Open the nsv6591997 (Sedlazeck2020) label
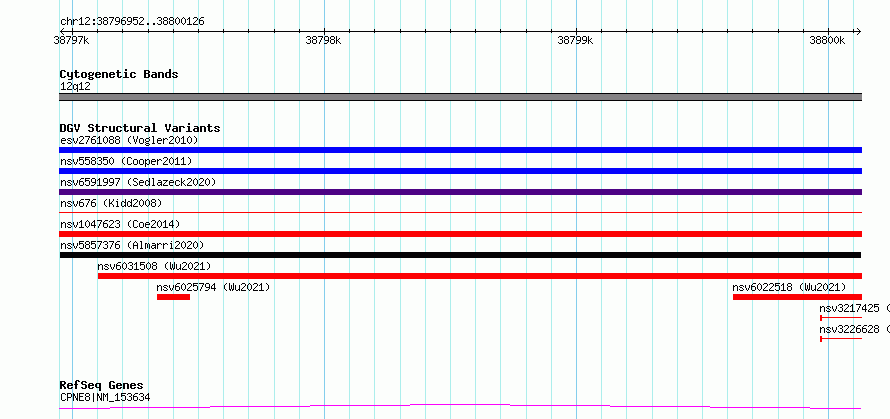 [138, 182]
